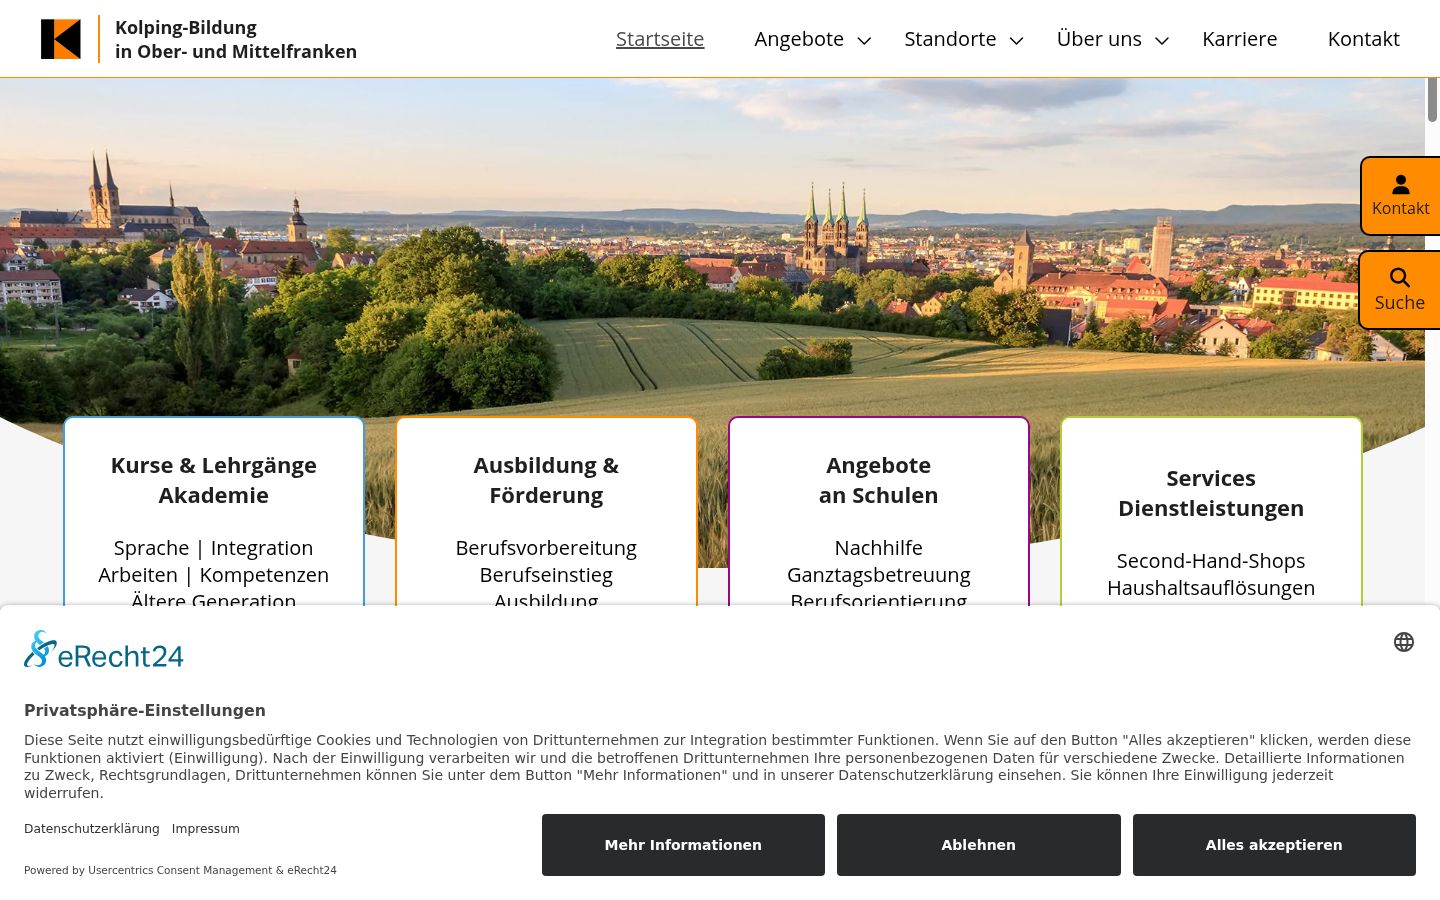This screenshot has height=900, width=1440.
Task: Click the globe language selector icon
Action: point(1404,642)
